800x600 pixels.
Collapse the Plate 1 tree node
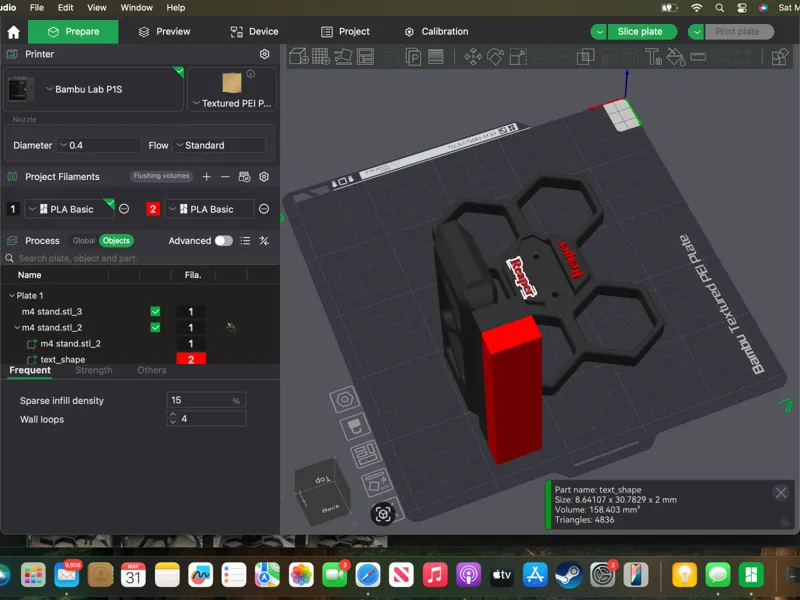(12, 295)
